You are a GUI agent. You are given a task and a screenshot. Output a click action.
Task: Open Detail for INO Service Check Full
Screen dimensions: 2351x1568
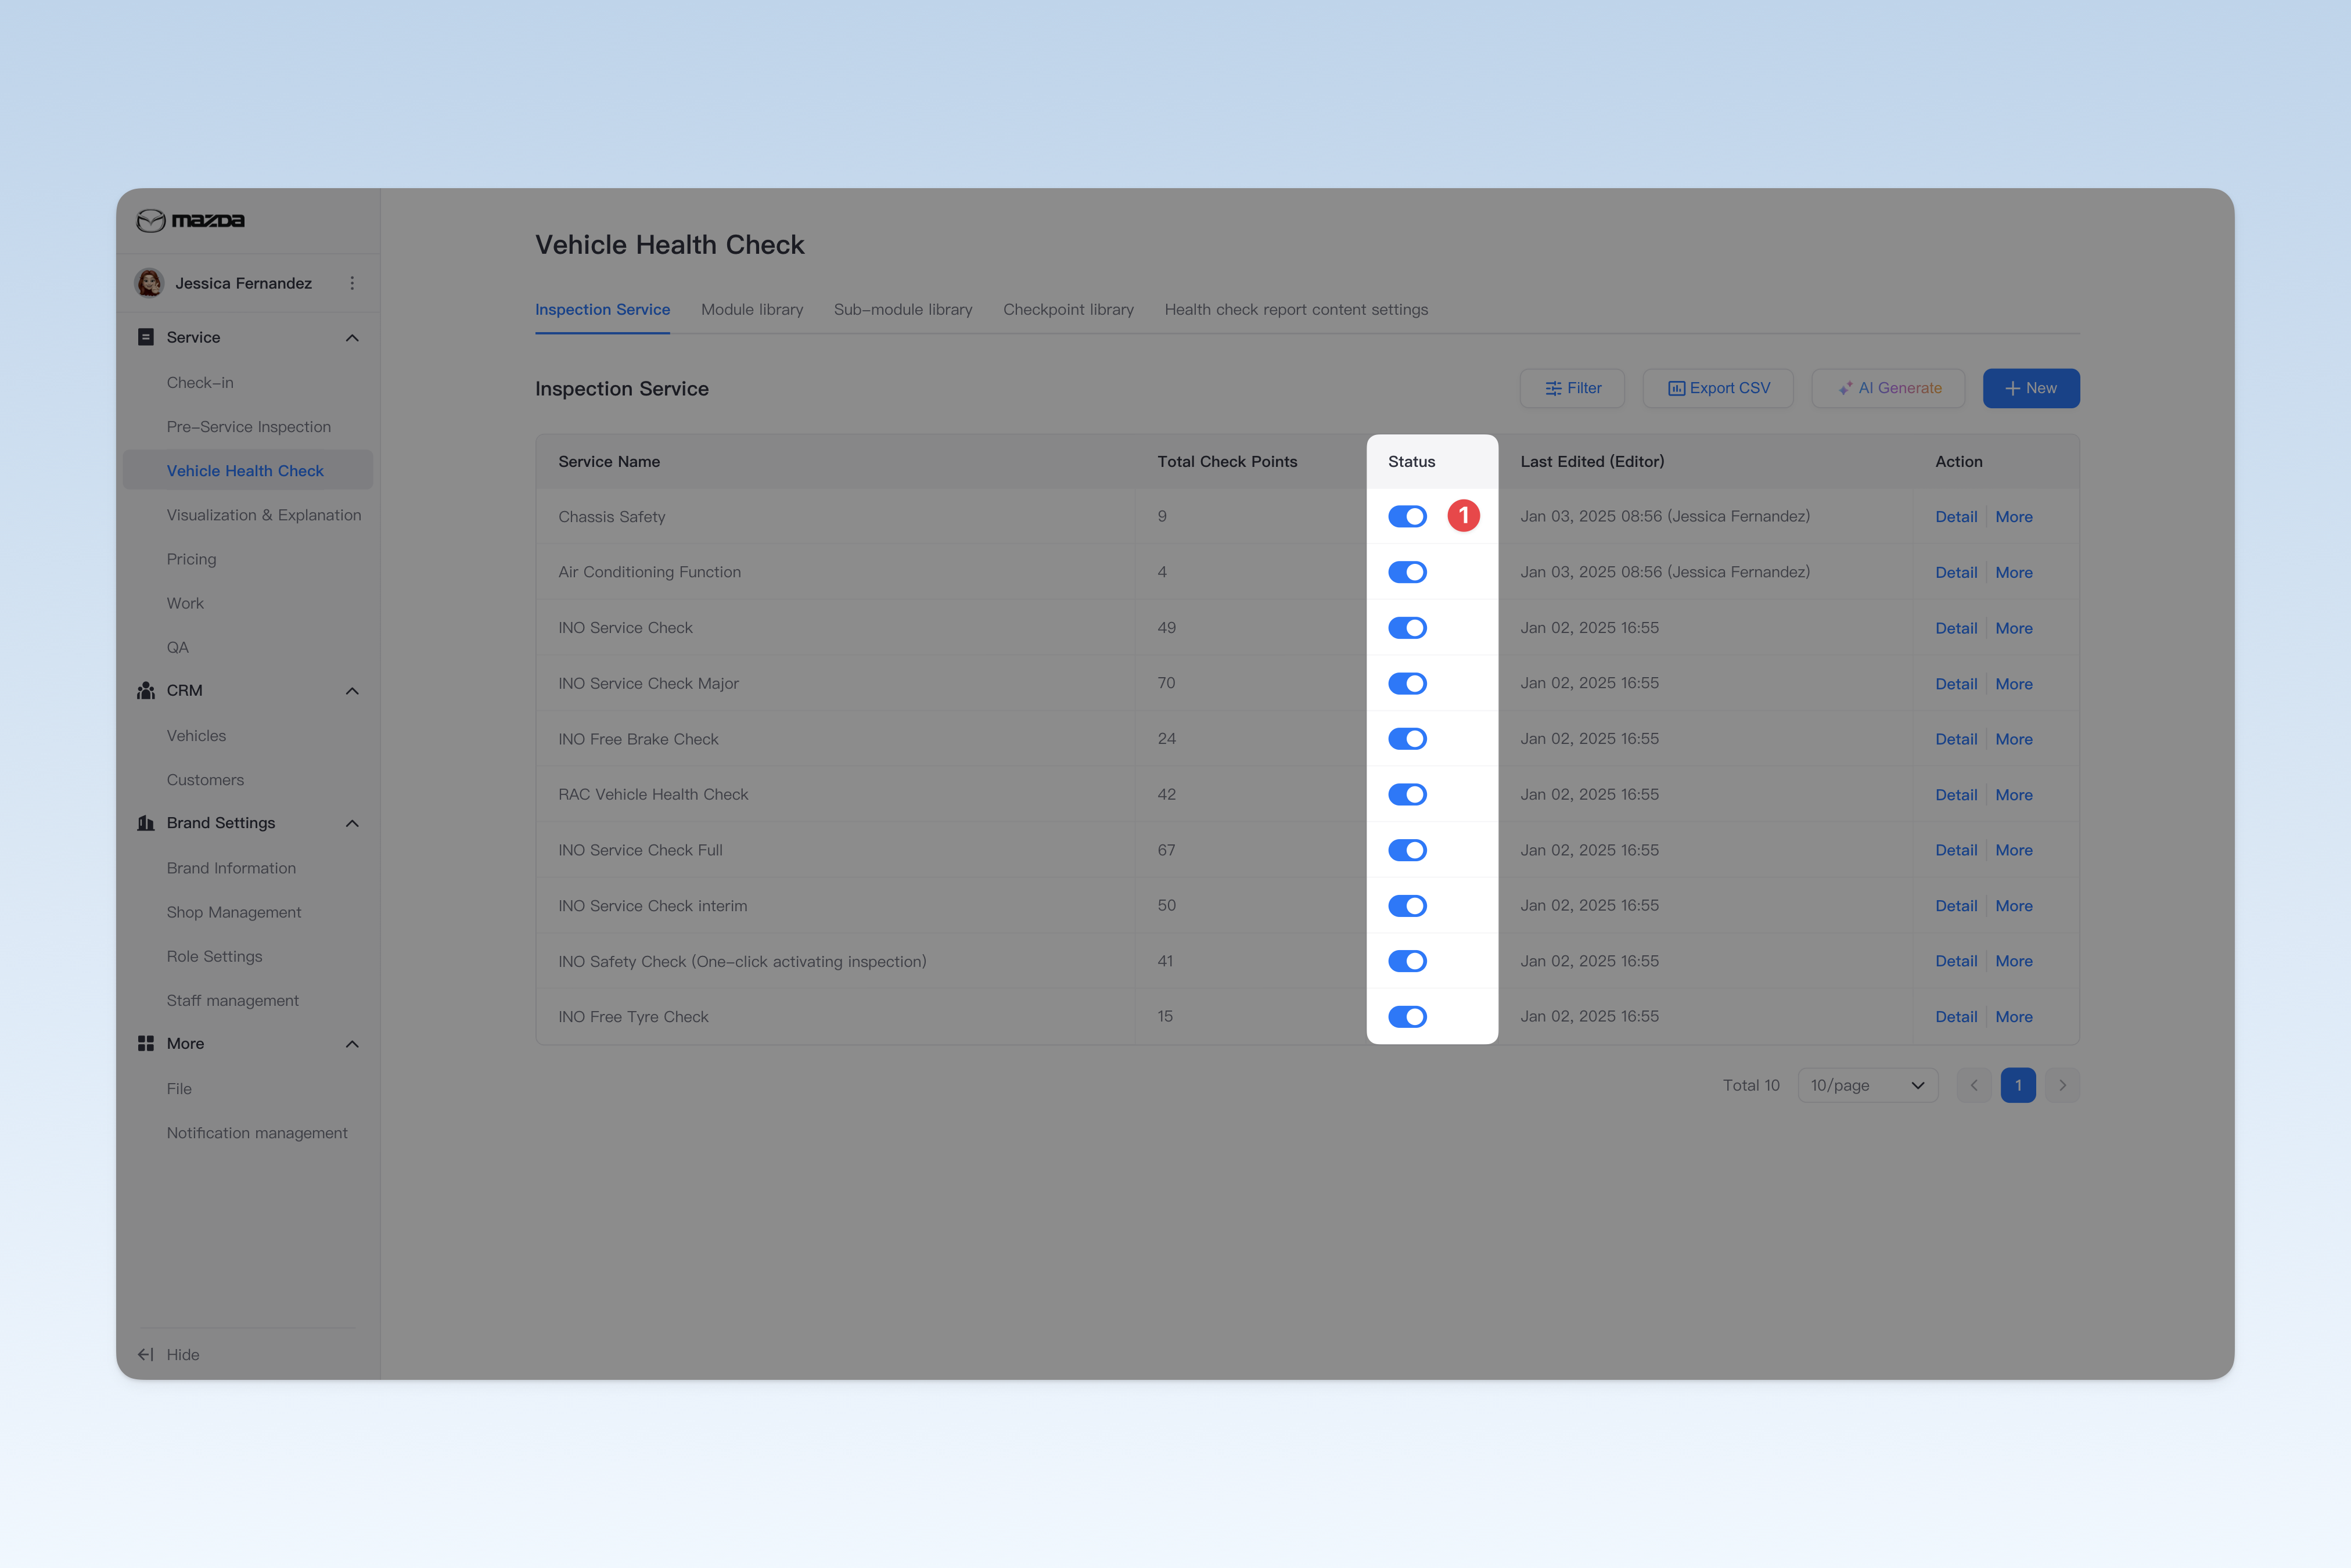[x=1956, y=850]
